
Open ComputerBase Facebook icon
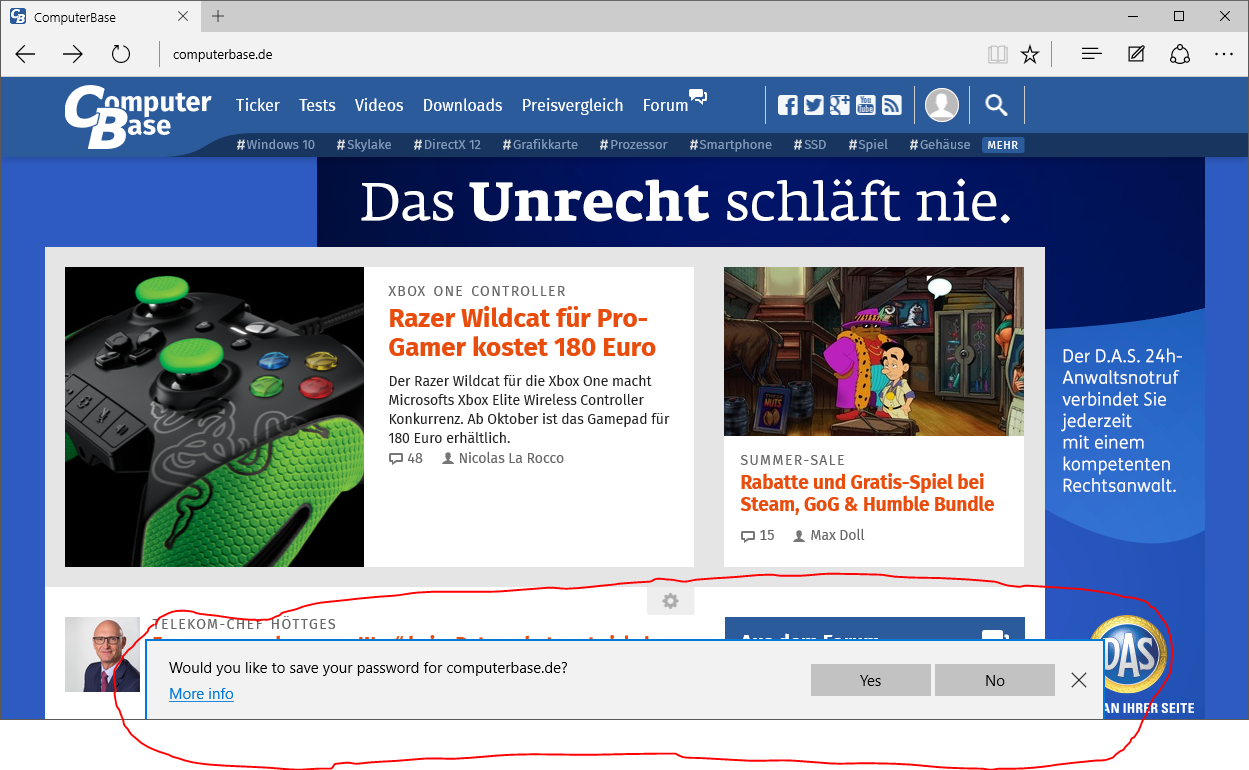(788, 105)
